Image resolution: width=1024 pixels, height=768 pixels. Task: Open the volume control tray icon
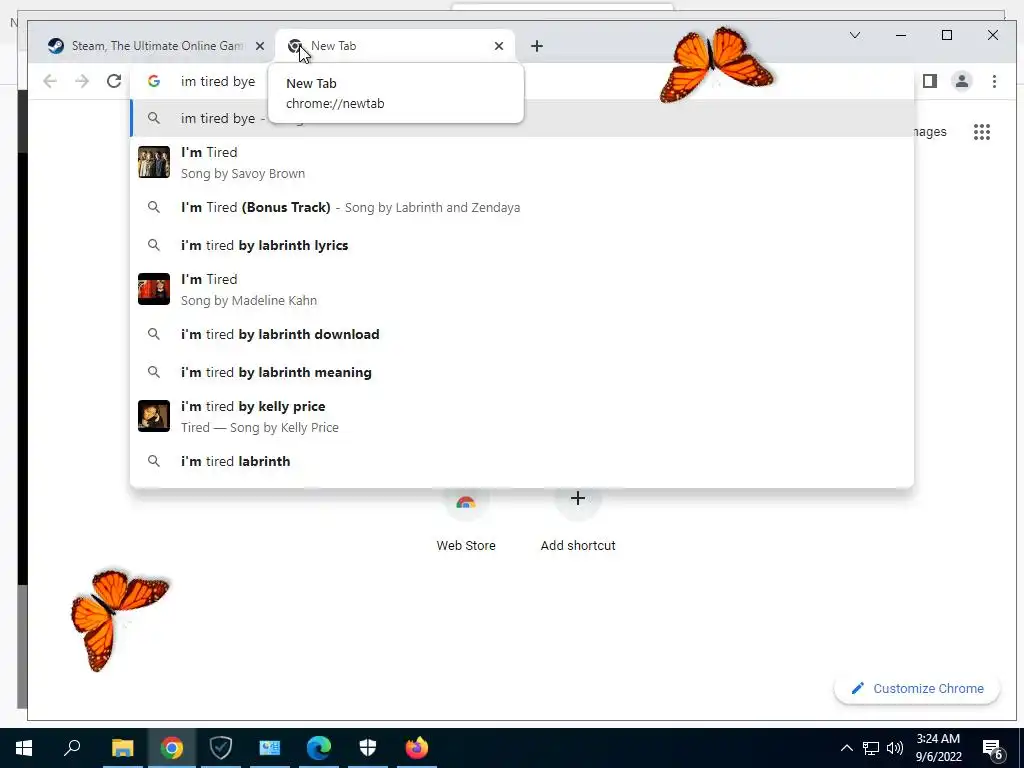[x=895, y=748]
